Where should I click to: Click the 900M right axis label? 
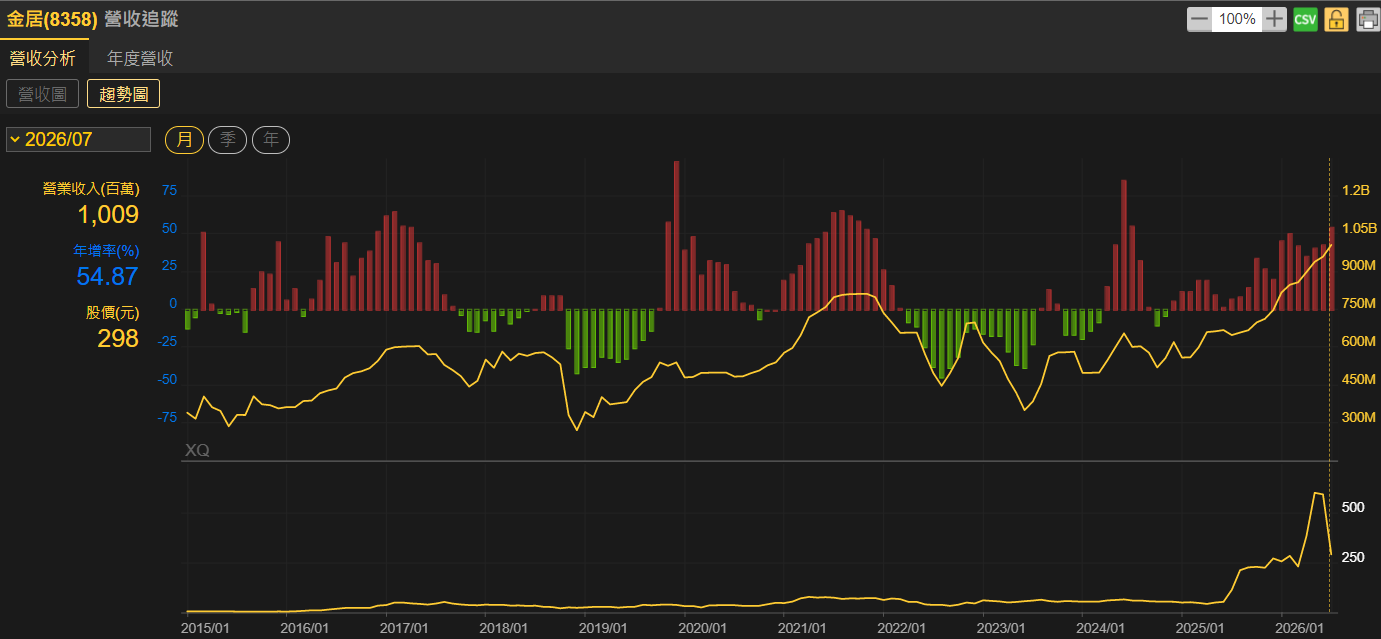1358,266
